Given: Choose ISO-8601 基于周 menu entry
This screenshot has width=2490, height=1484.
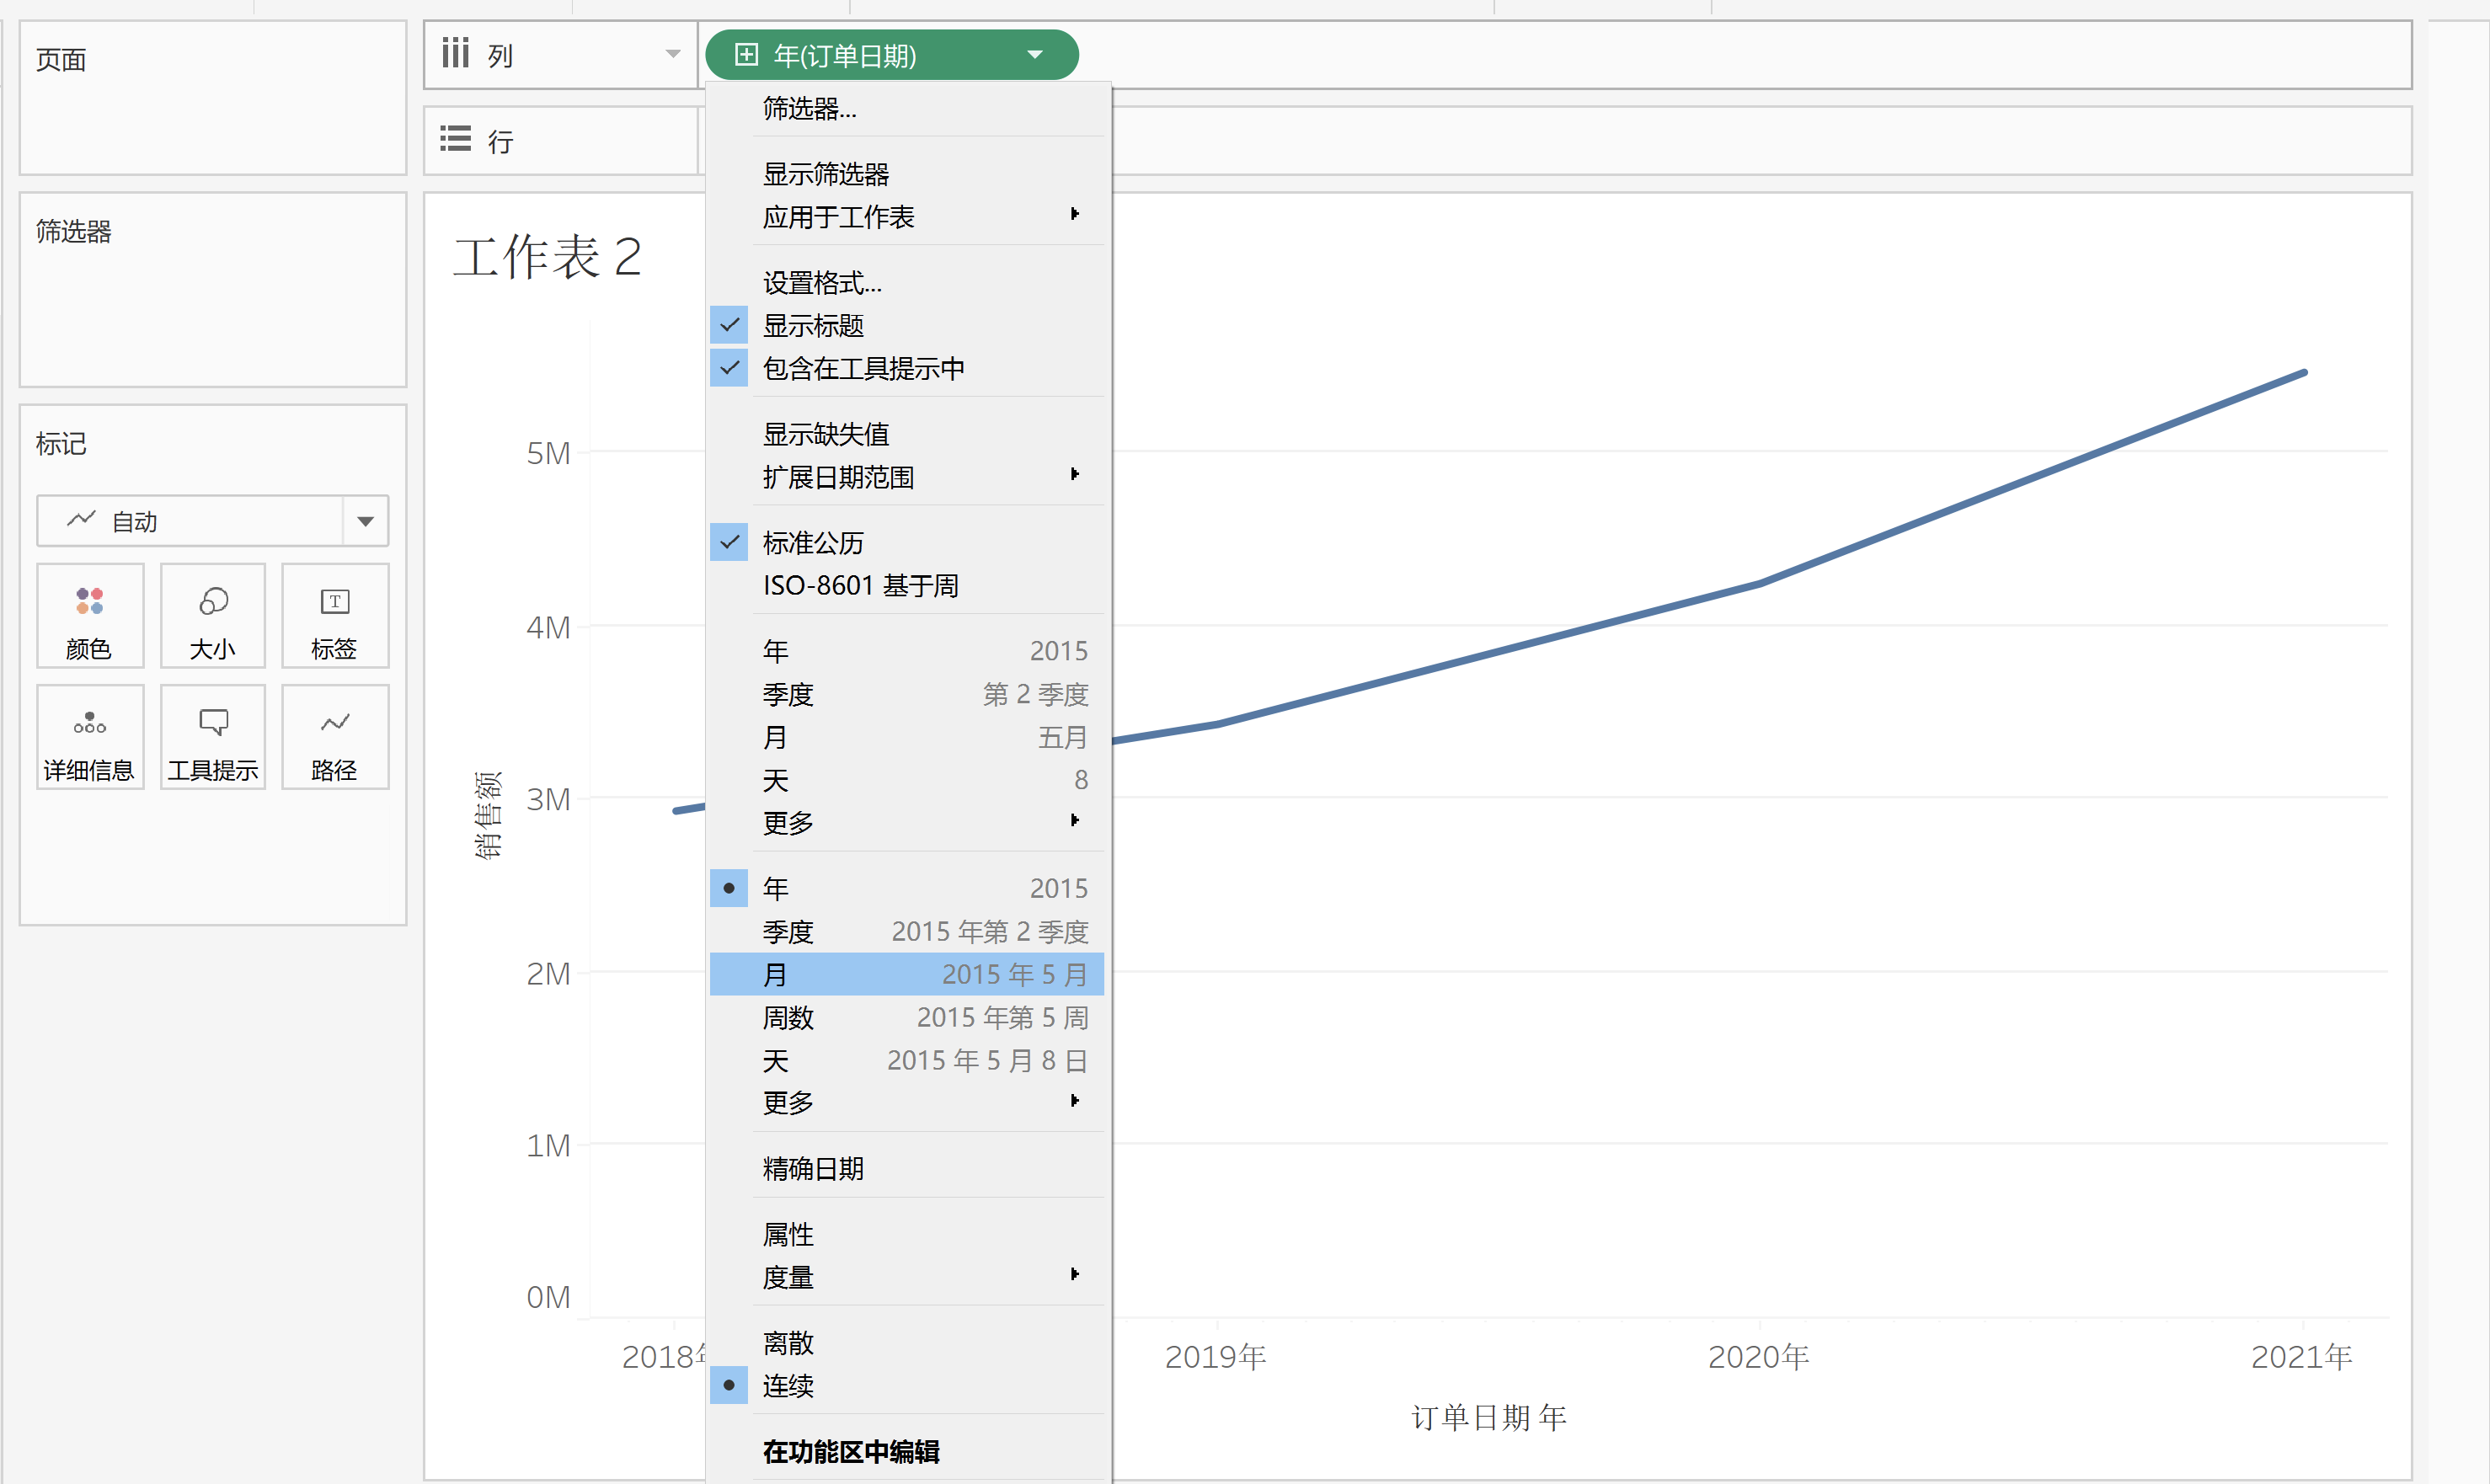Looking at the screenshot, I should click(x=907, y=586).
